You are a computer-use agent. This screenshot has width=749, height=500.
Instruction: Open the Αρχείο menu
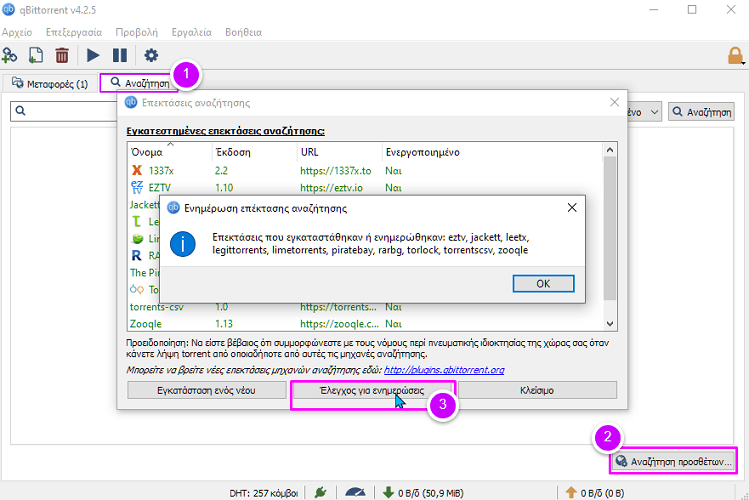(x=17, y=32)
